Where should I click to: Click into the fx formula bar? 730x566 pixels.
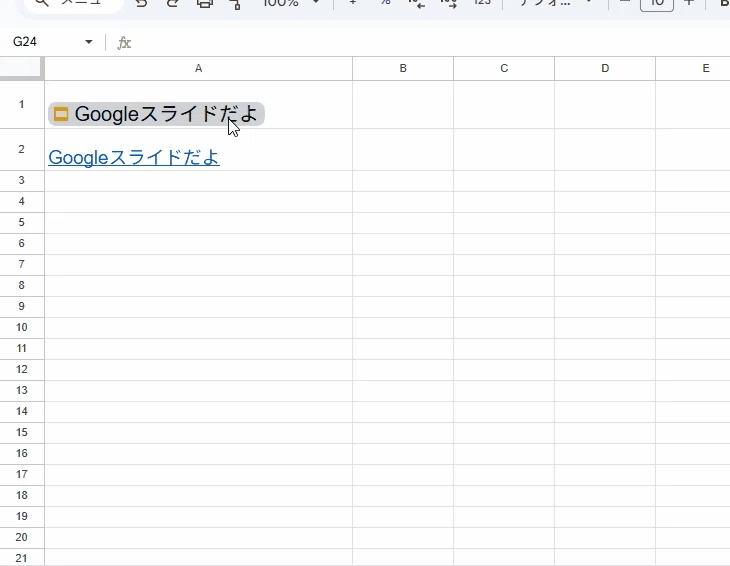pos(428,43)
